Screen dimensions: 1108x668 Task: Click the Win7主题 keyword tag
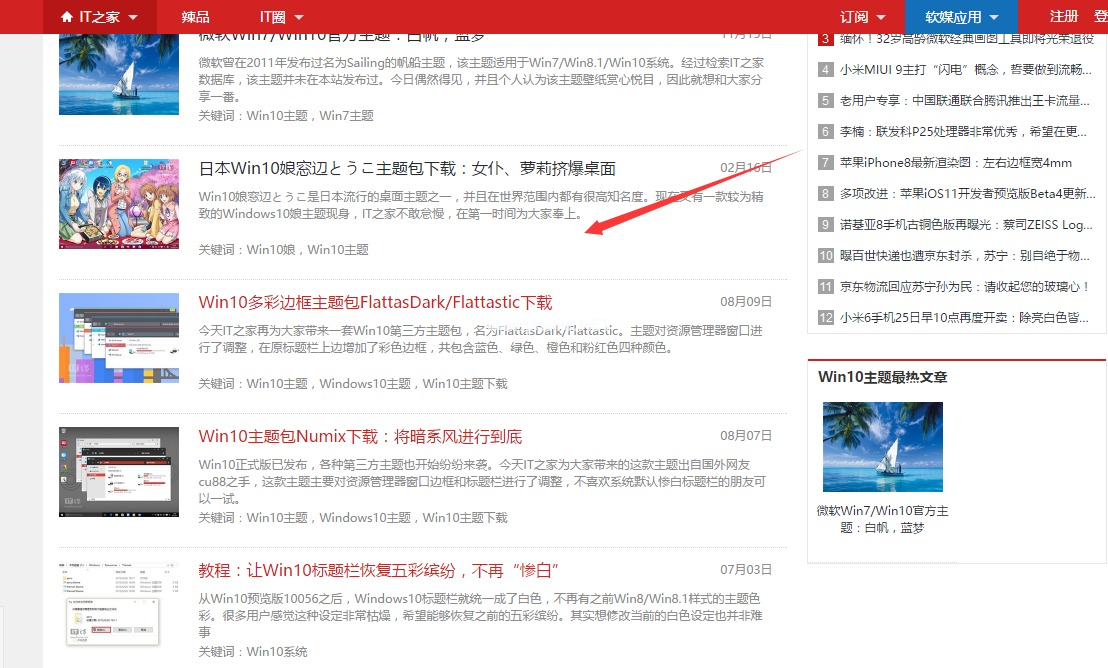pyautogui.click(x=347, y=116)
